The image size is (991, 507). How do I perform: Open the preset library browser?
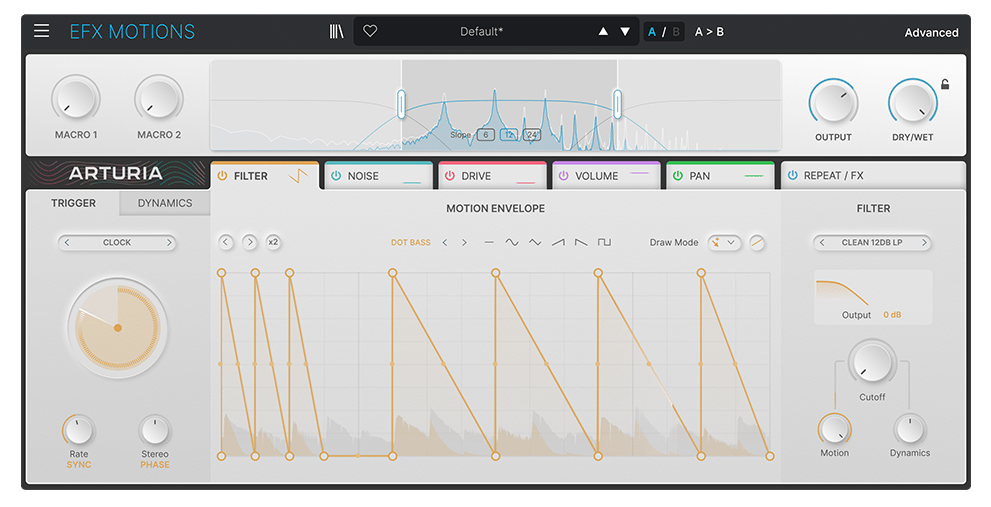click(x=336, y=31)
